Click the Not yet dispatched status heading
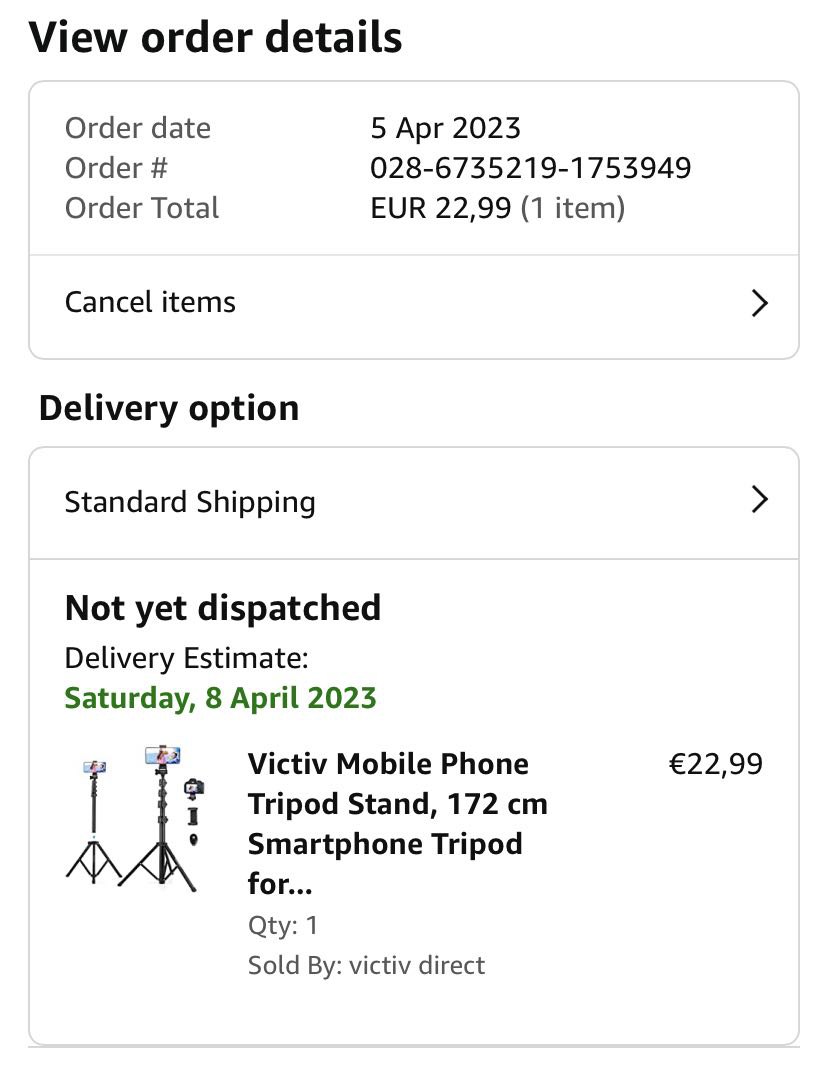The height and width of the screenshot is (1069, 828). pyautogui.click(x=223, y=608)
